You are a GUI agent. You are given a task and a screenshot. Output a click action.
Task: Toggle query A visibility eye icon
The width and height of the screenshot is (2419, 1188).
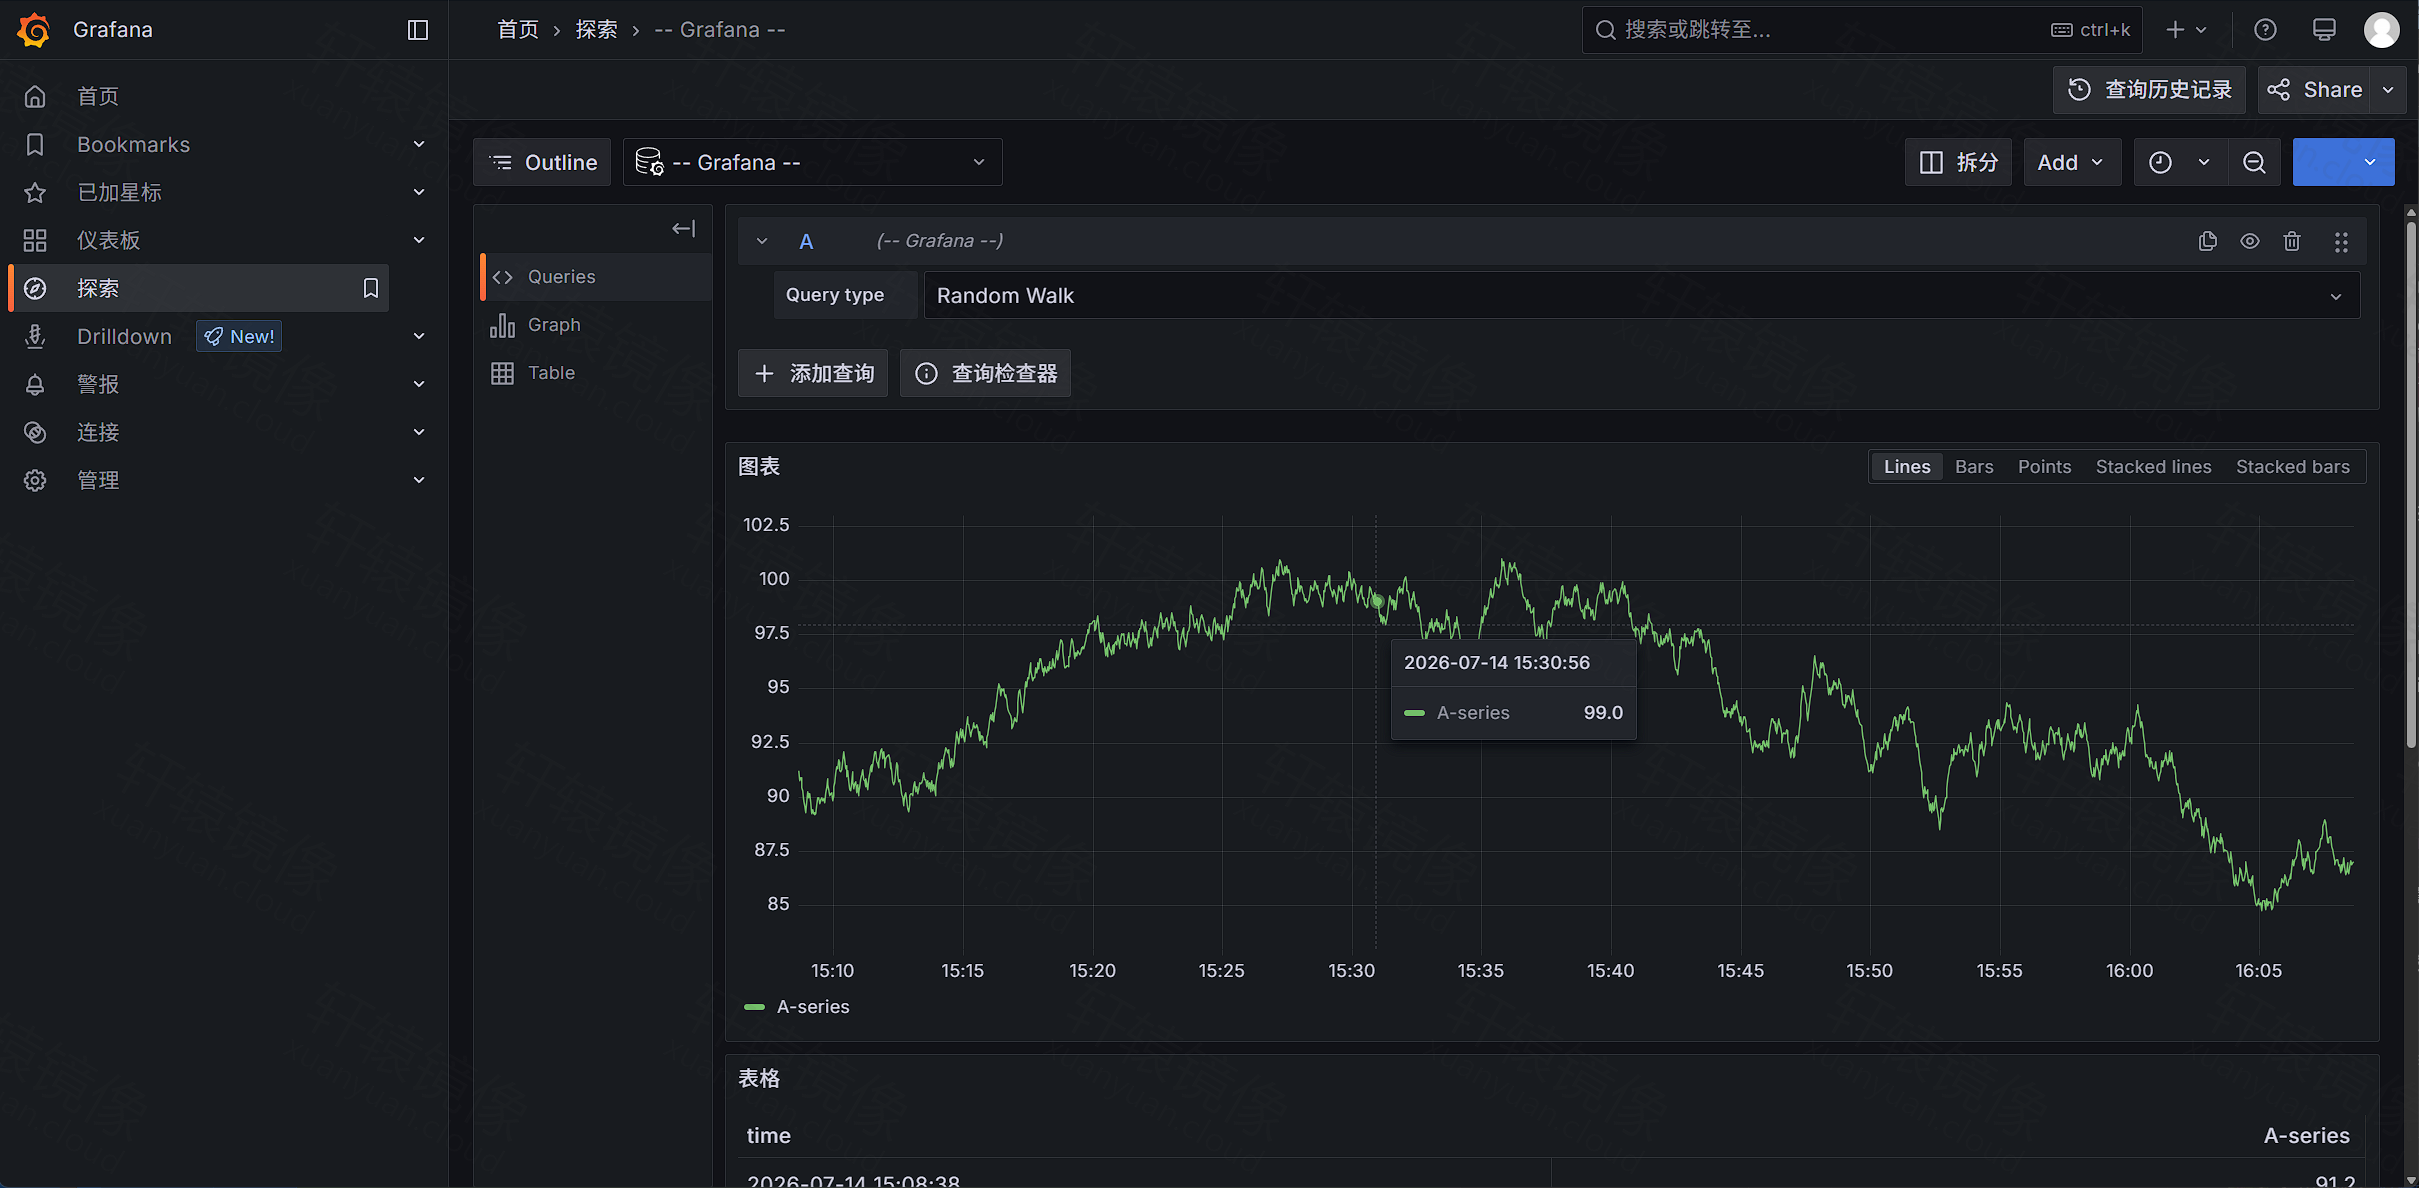click(x=2250, y=241)
